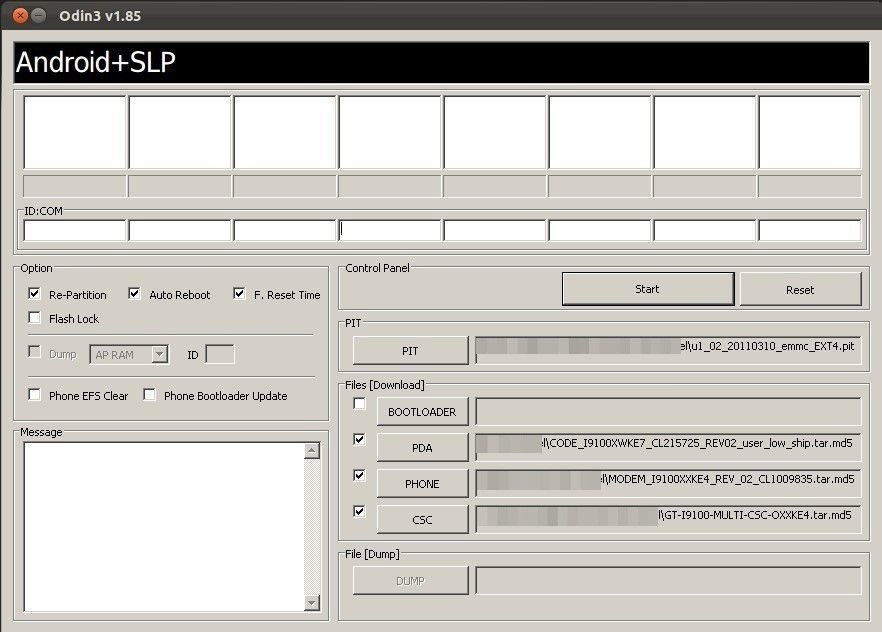The height and width of the screenshot is (632, 882).
Task: Click the empty Dump file path field
Action: coord(668,580)
